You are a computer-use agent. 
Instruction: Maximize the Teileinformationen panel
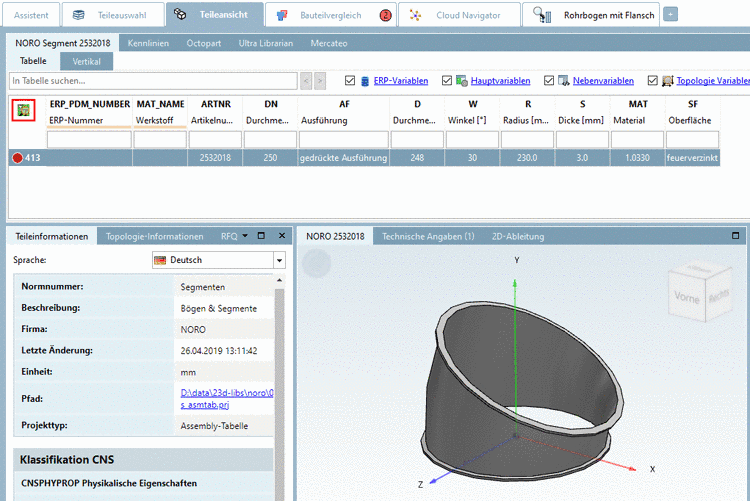pos(261,235)
